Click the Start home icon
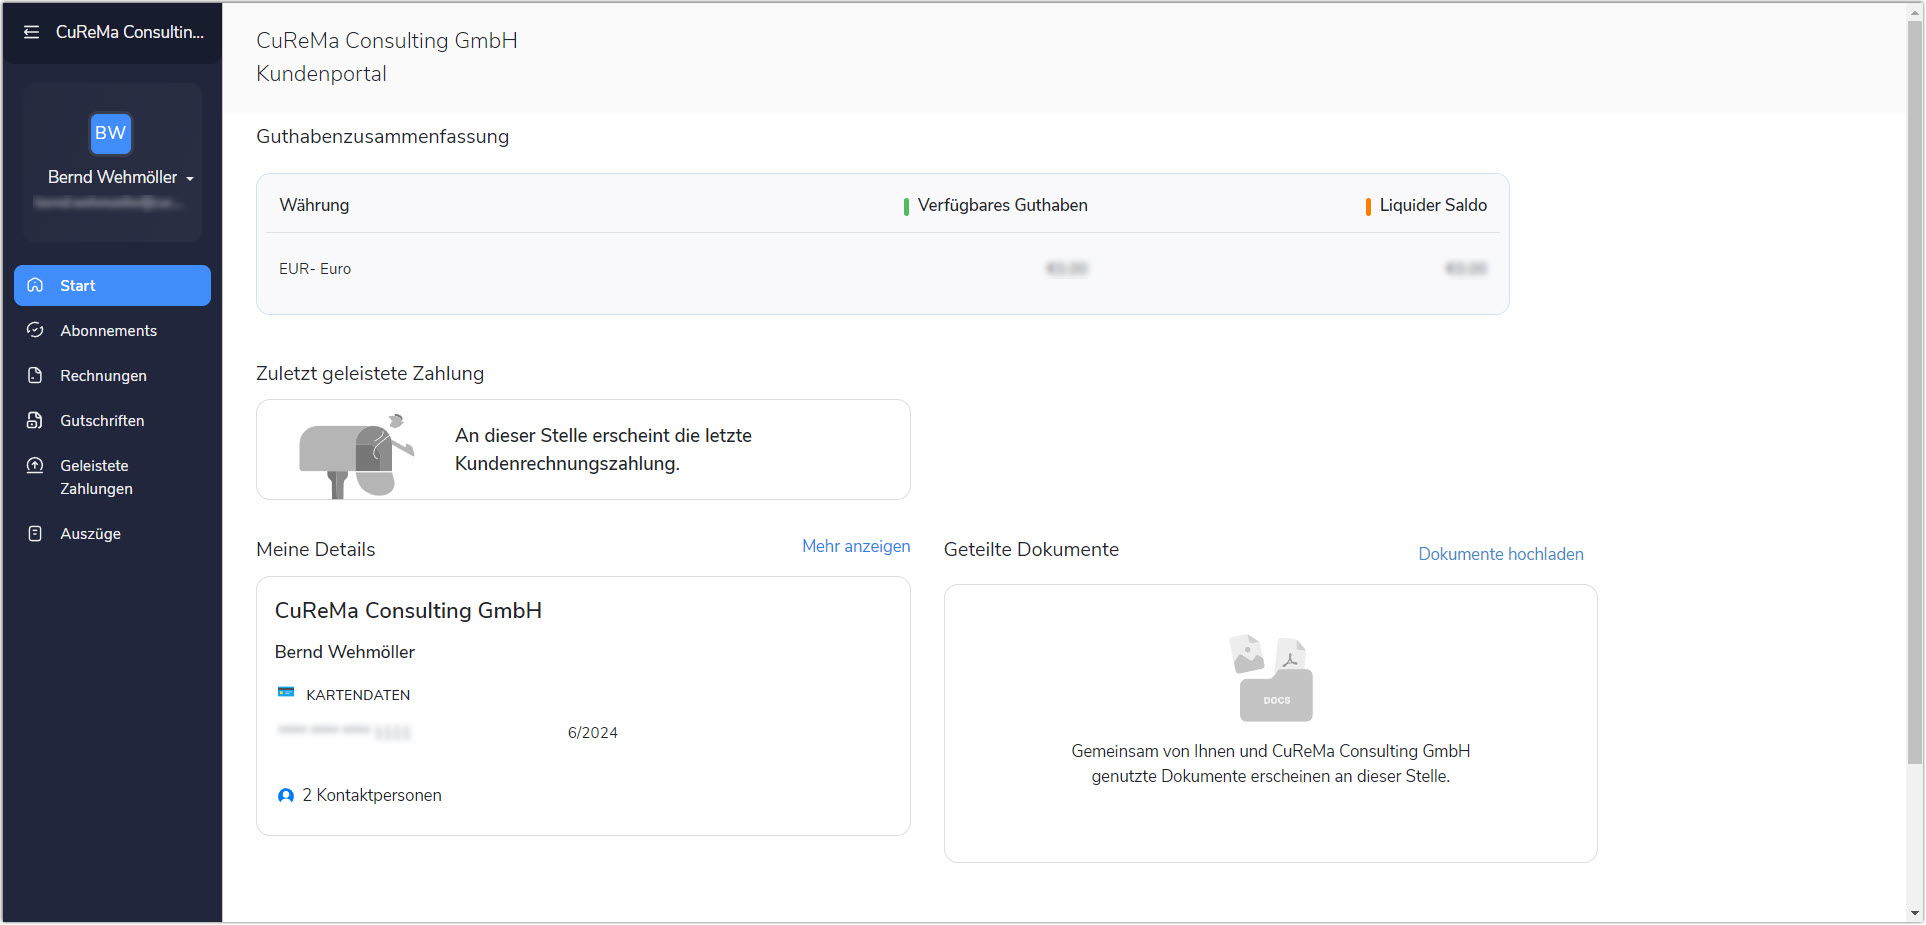 point(35,285)
